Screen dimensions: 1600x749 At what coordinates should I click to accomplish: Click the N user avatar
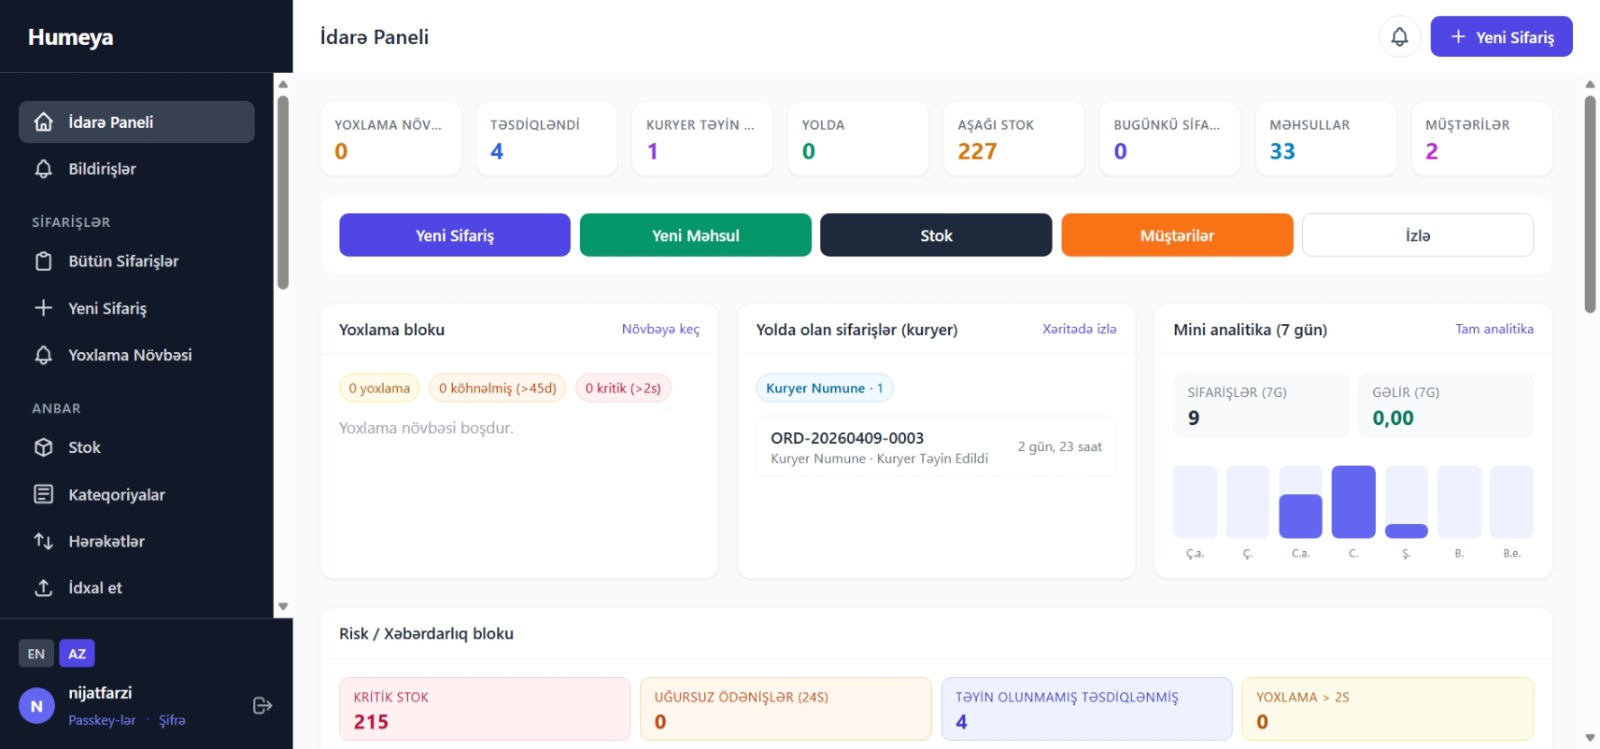click(x=37, y=706)
